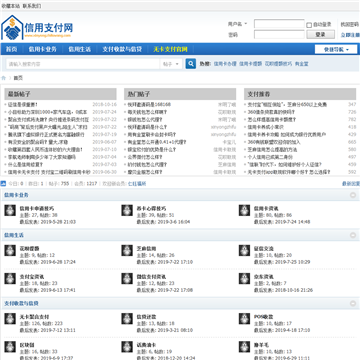360x360 pixels.
Task: Click the 立即注册 register link
Action: tap(350, 35)
